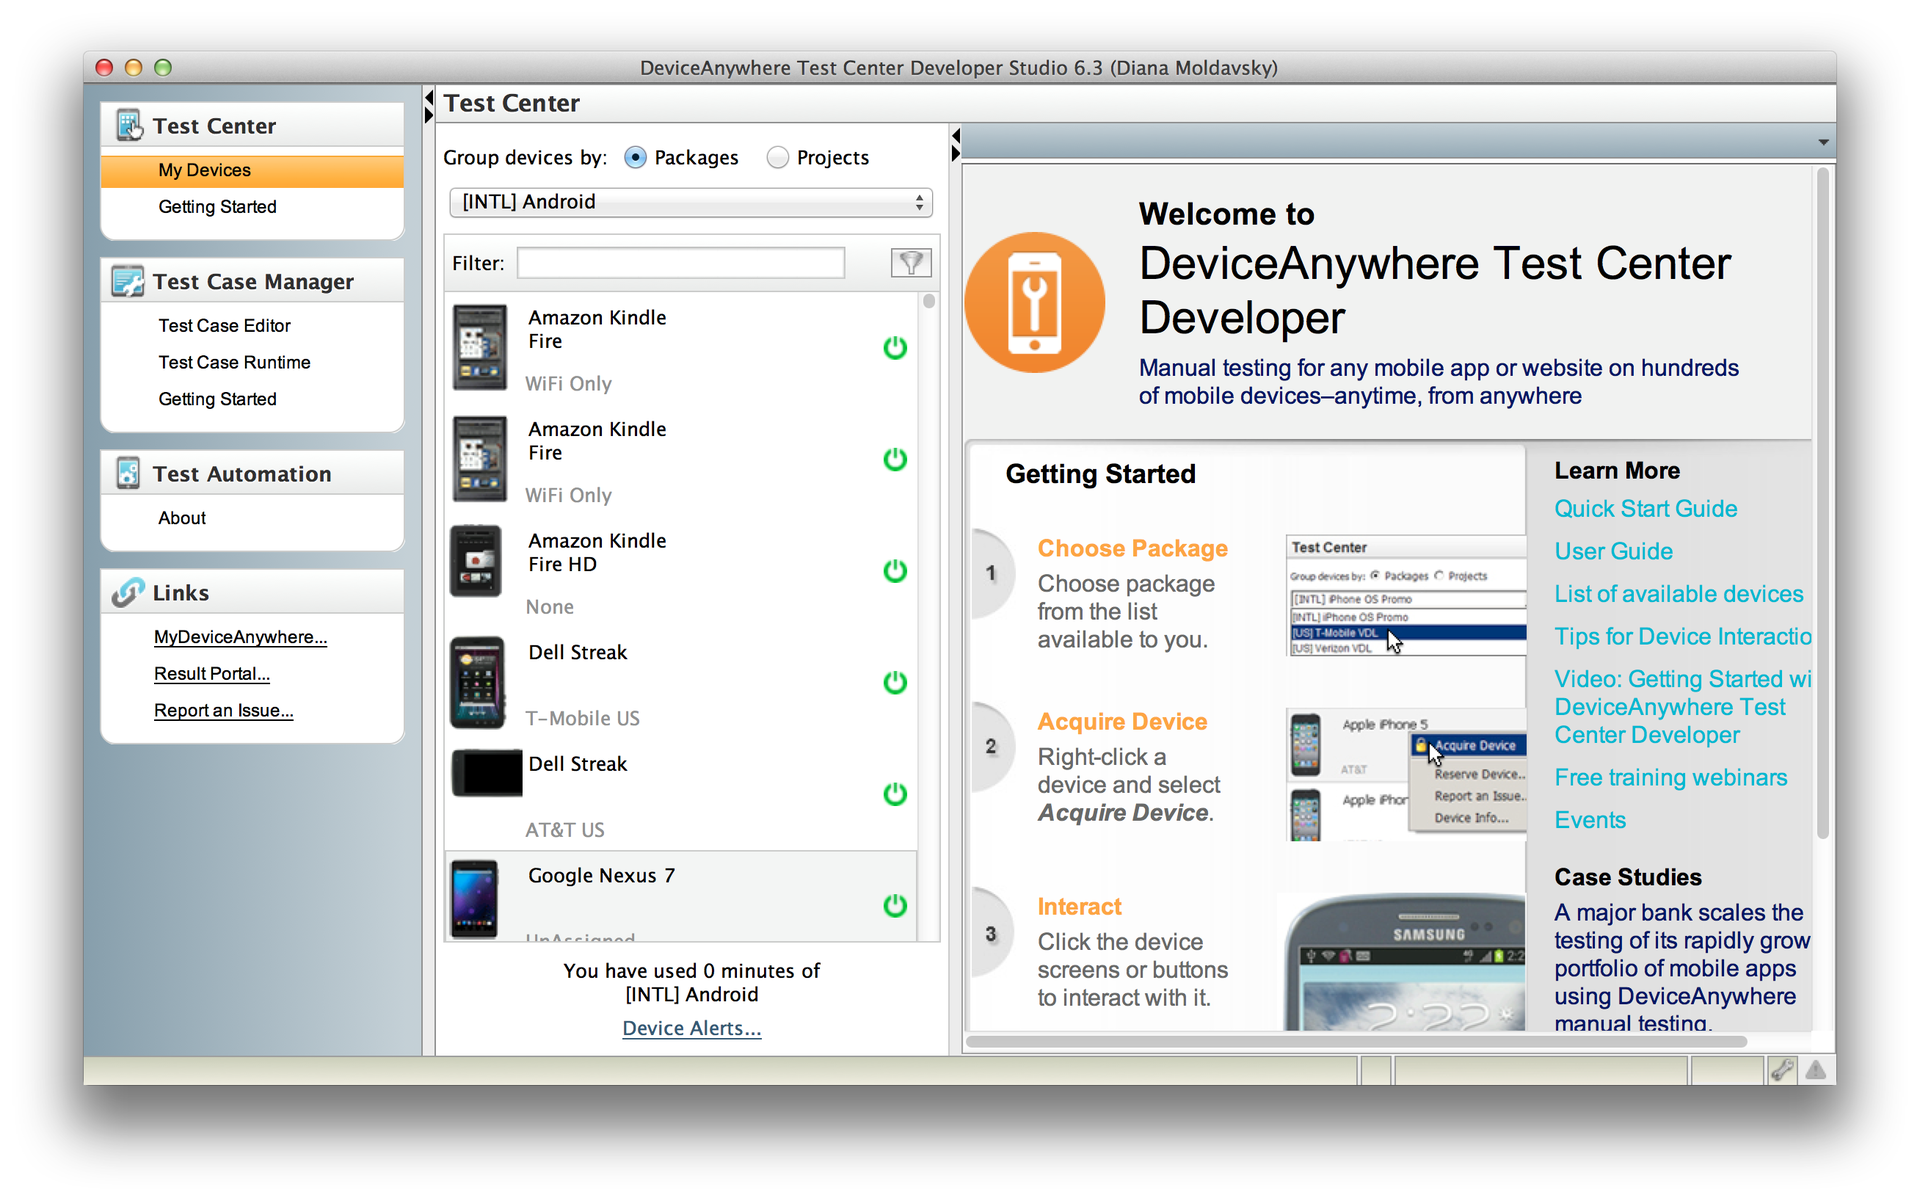Select Dell Streak T-Mobile thumbnail
The width and height of the screenshot is (1920, 1201).
point(478,683)
